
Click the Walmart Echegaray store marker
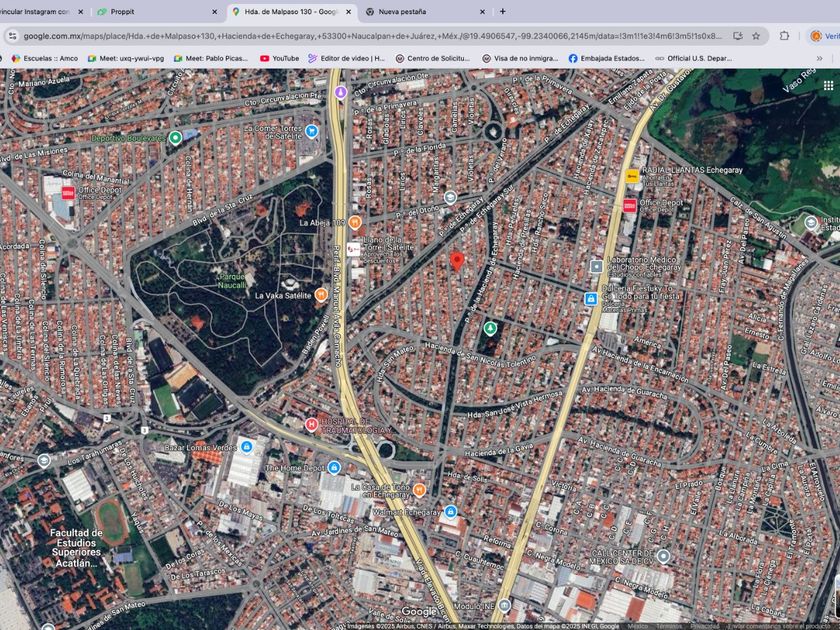tap(451, 511)
